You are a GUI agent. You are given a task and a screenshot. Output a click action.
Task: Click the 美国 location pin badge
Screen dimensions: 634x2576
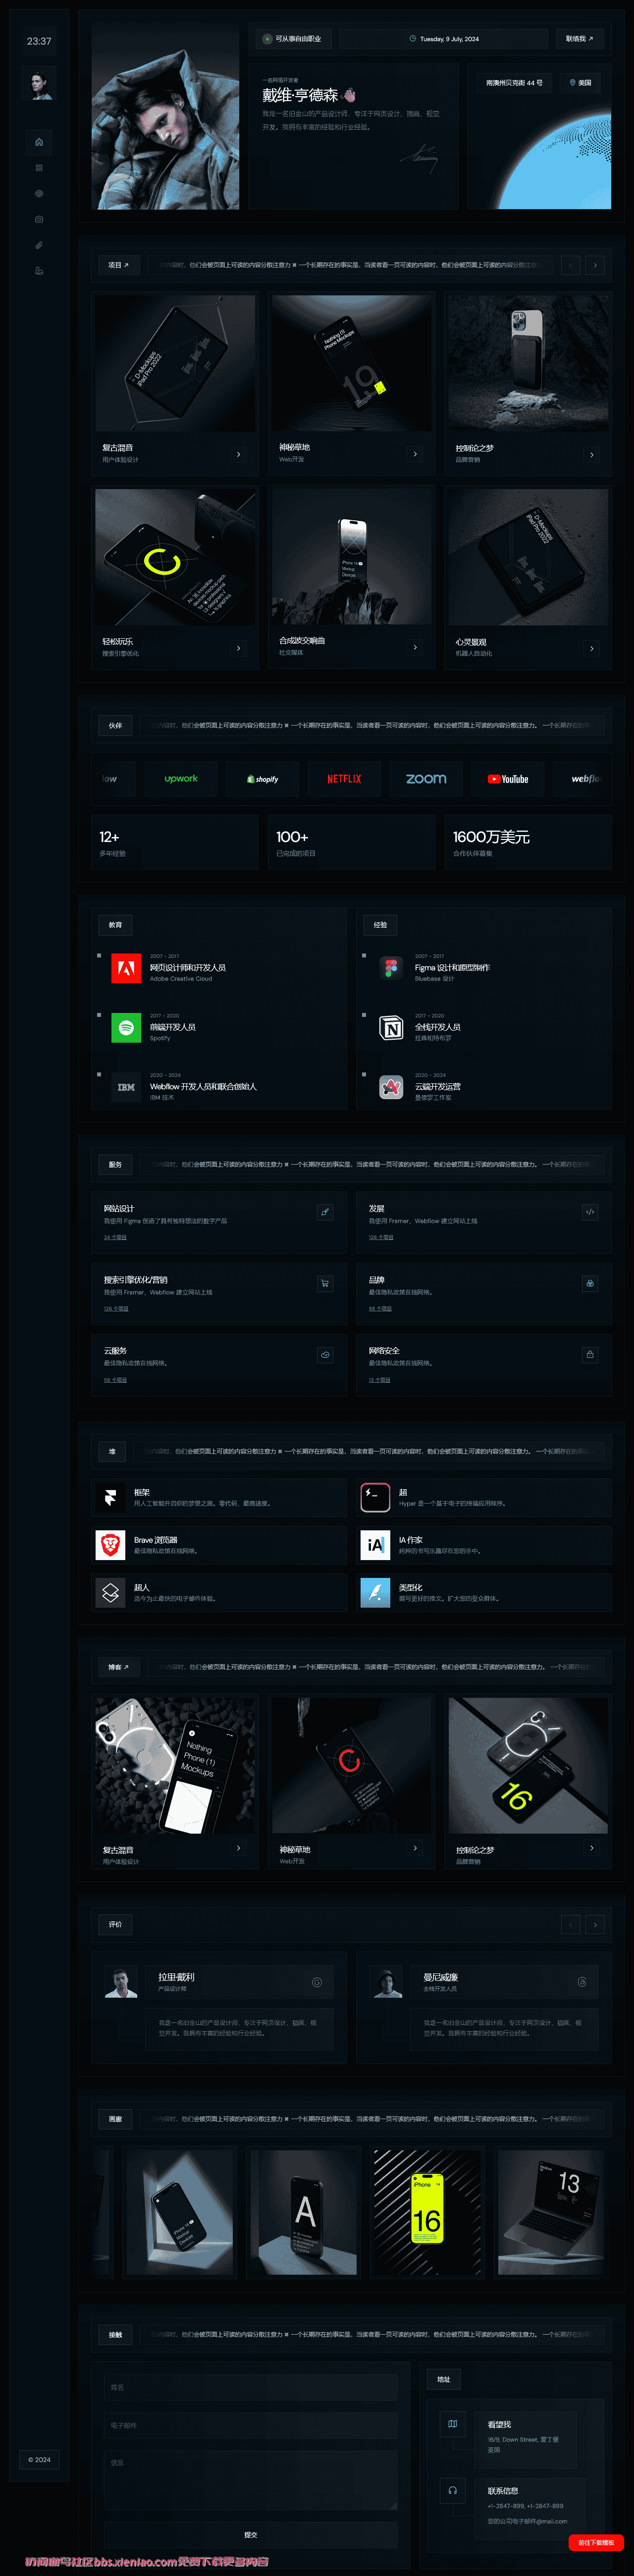click(x=580, y=83)
